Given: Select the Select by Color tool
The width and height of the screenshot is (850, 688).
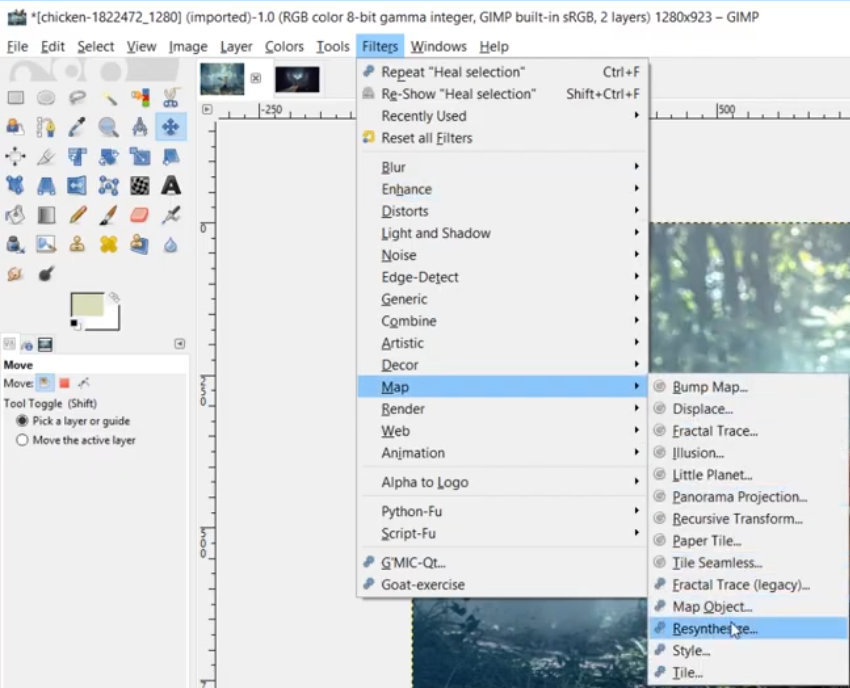Looking at the screenshot, I should pos(140,98).
